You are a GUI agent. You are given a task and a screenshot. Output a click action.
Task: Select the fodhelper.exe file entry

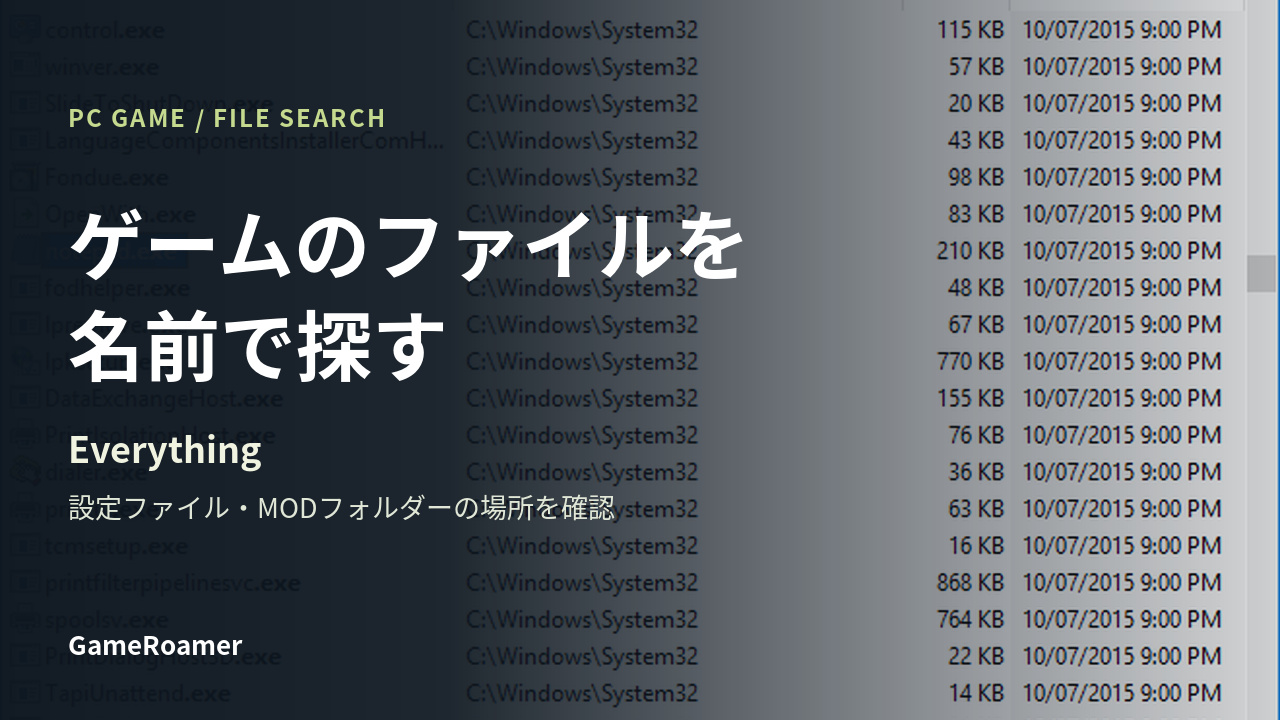pyautogui.click(x=117, y=288)
